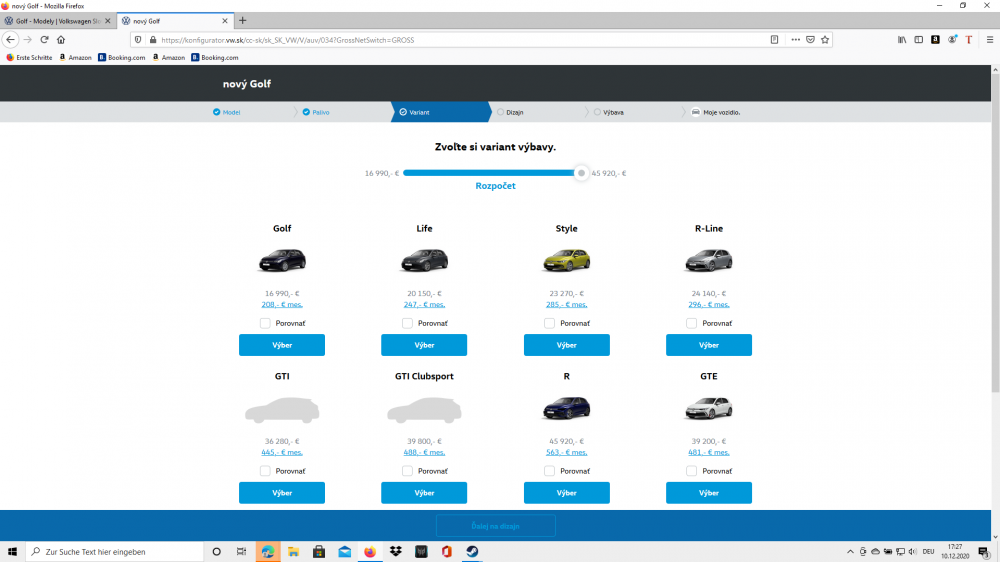Go to Výbava step
The height and width of the screenshot is (562, 1000).
point(609,112)
